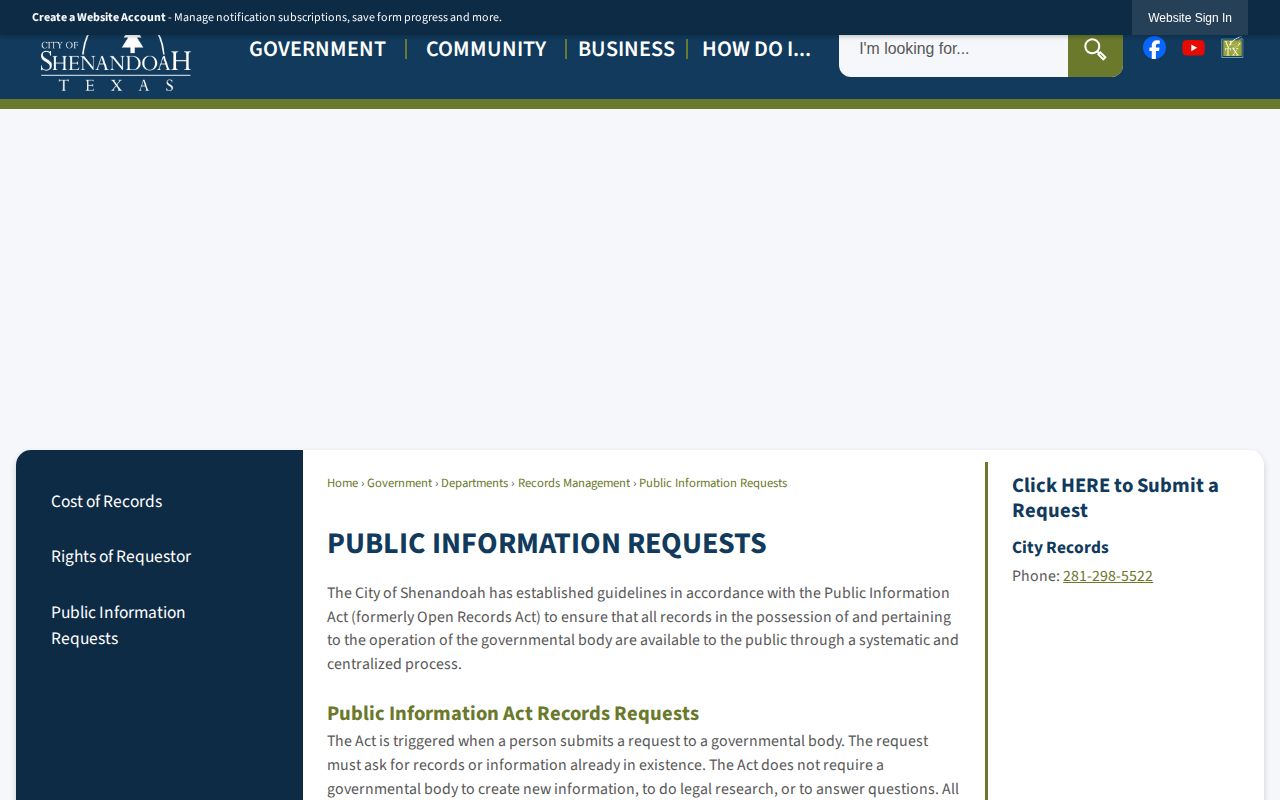This screenshot has height=800, width=1280.
Task: Click Create a Website Account link
Action: [99, 17]
